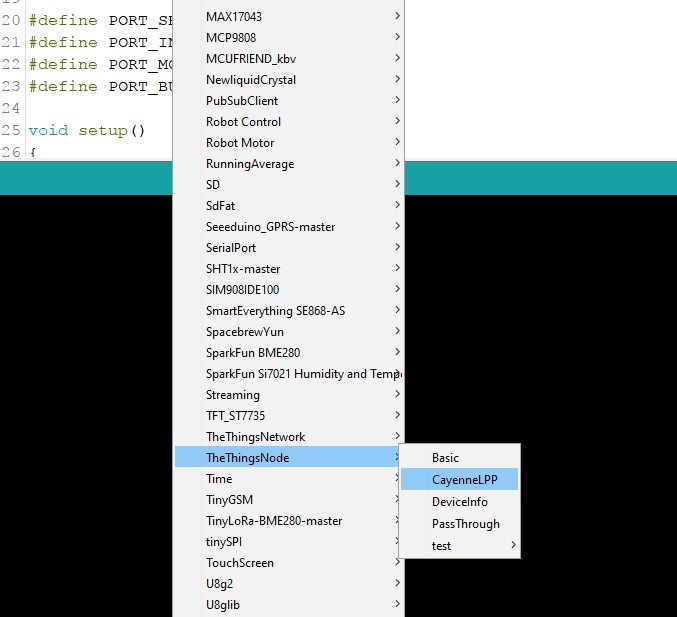
Task: Click highlighted TheThingsNode entry
Action: pos(287,457)
